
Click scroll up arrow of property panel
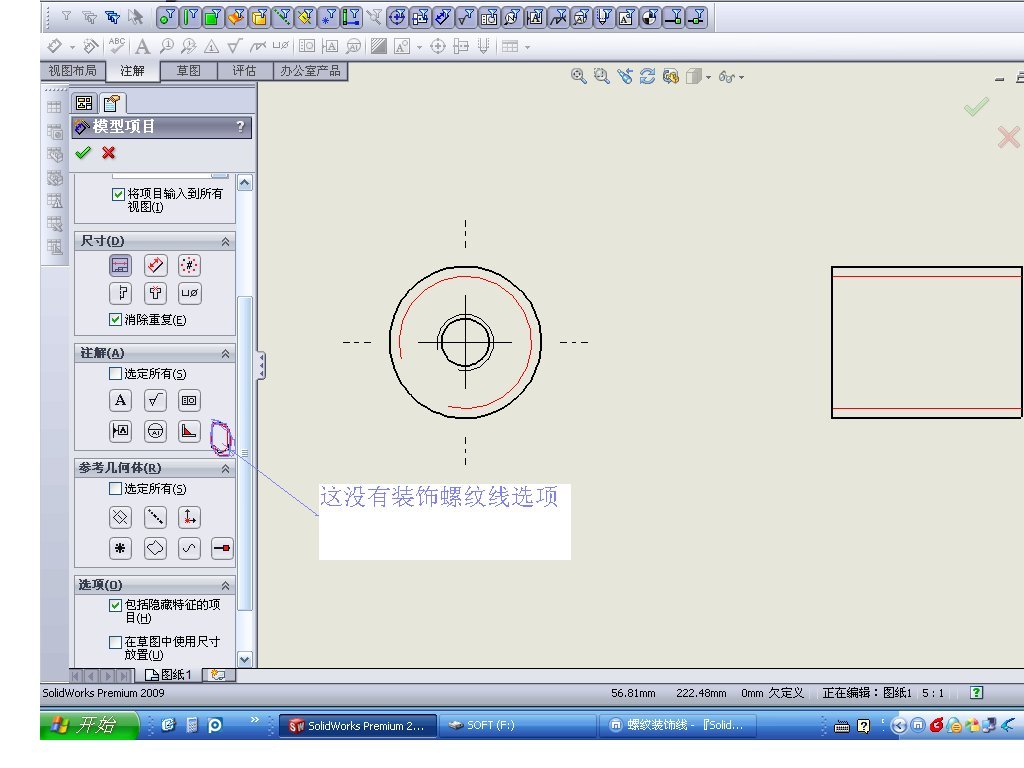click(x=245, y=183)
